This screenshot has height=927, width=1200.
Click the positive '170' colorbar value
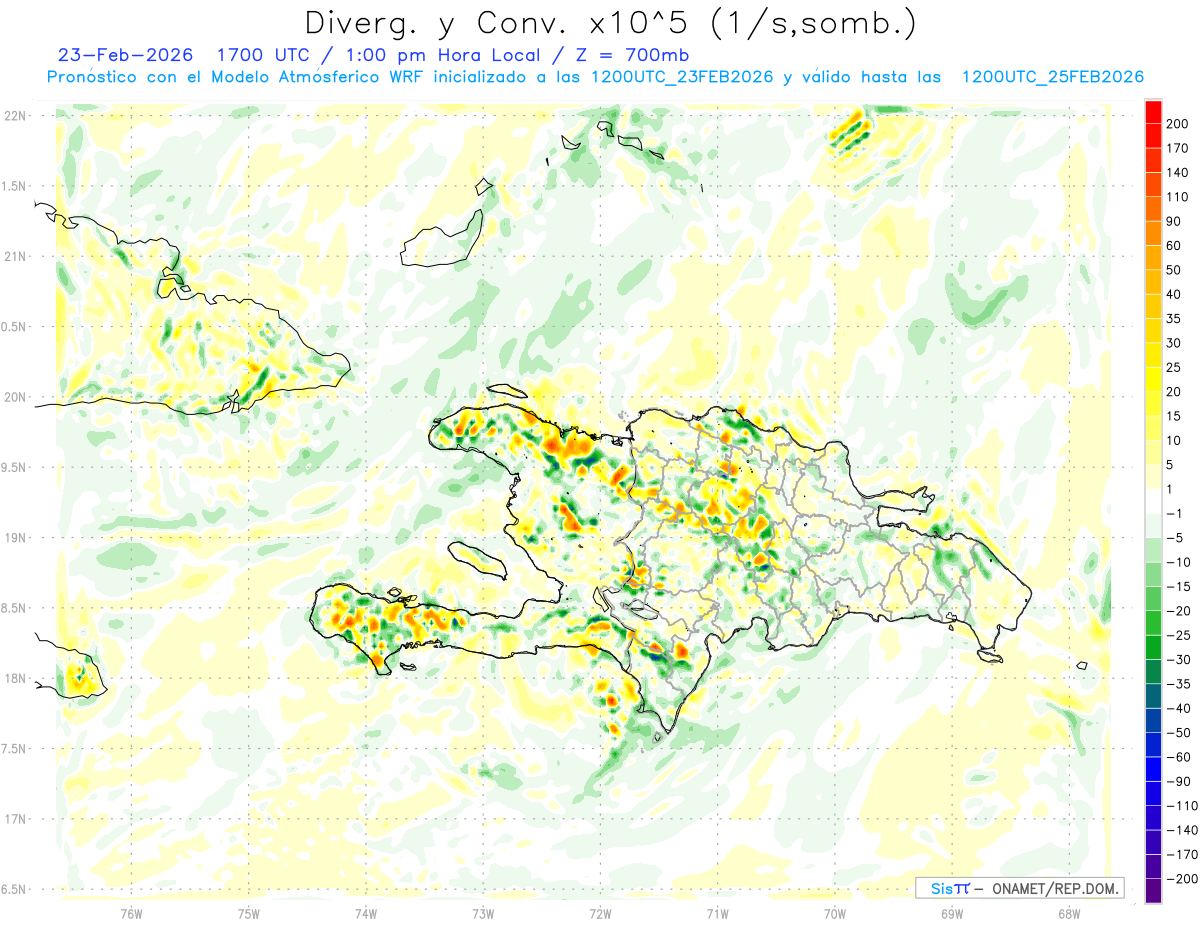coord(1178,148)
